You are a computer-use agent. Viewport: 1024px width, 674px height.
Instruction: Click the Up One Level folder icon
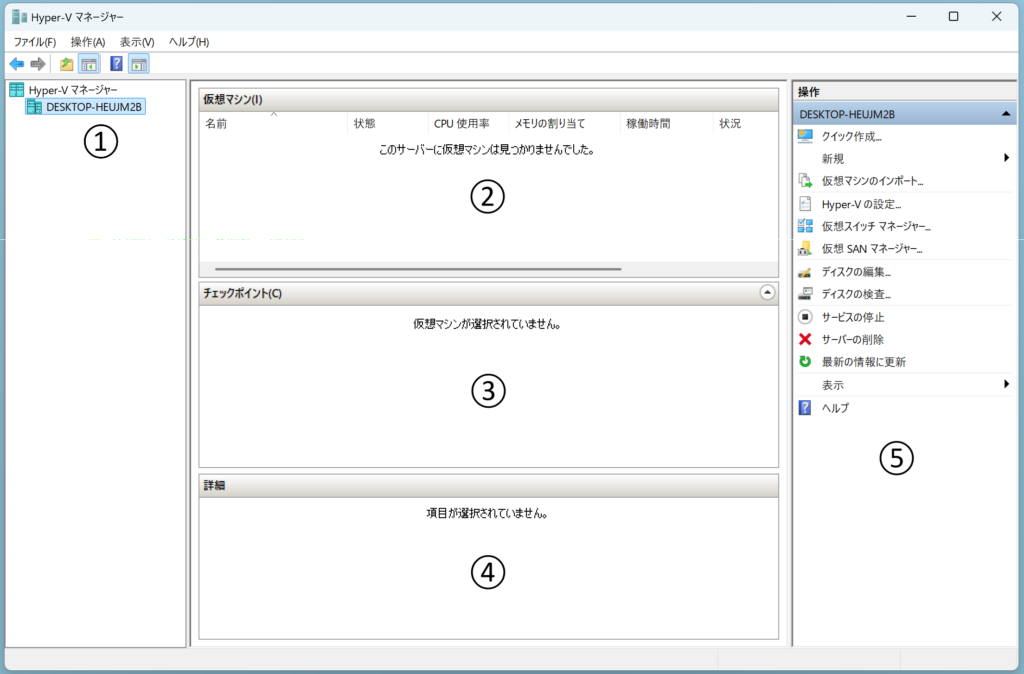67,65
